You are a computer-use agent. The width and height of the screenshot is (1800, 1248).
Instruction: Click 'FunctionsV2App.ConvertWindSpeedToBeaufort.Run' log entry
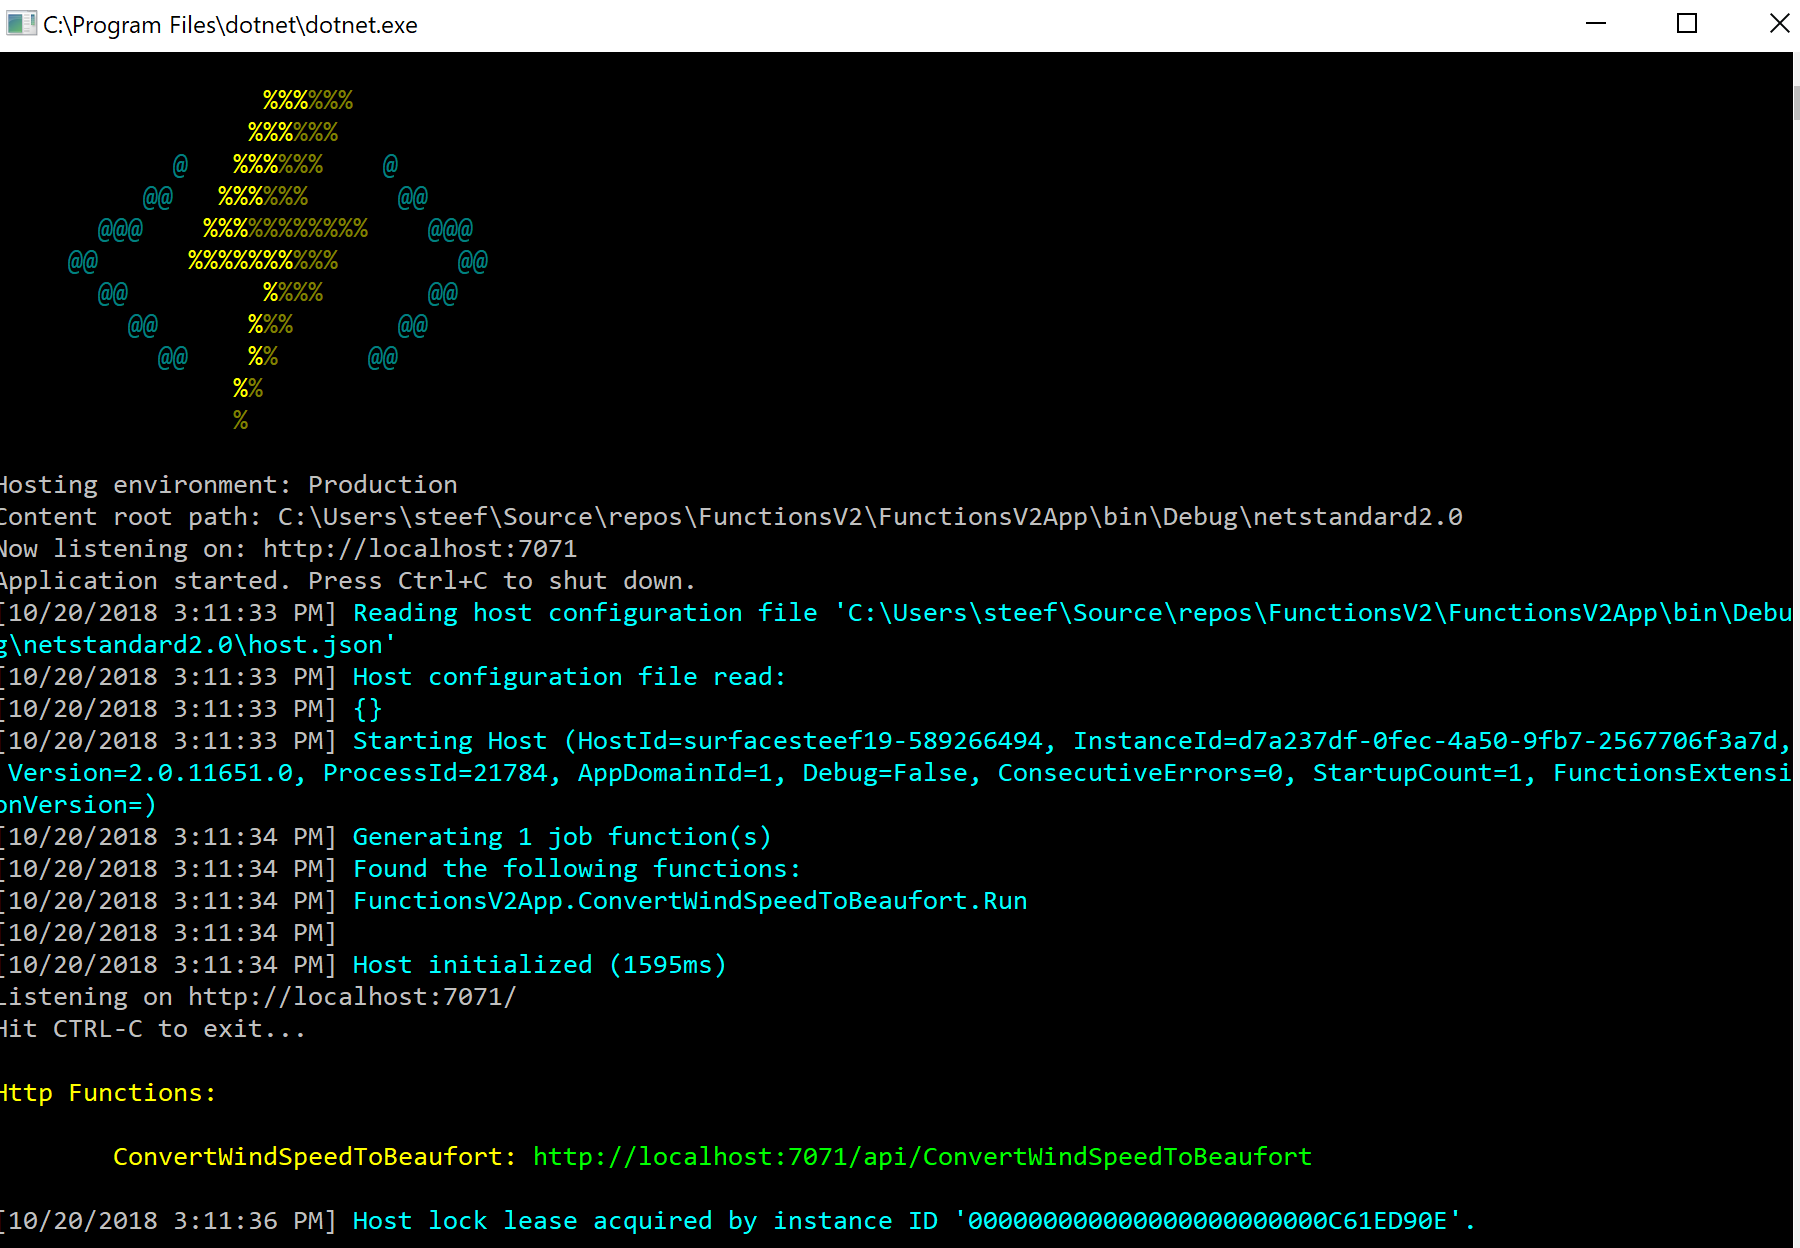(689, 901)
